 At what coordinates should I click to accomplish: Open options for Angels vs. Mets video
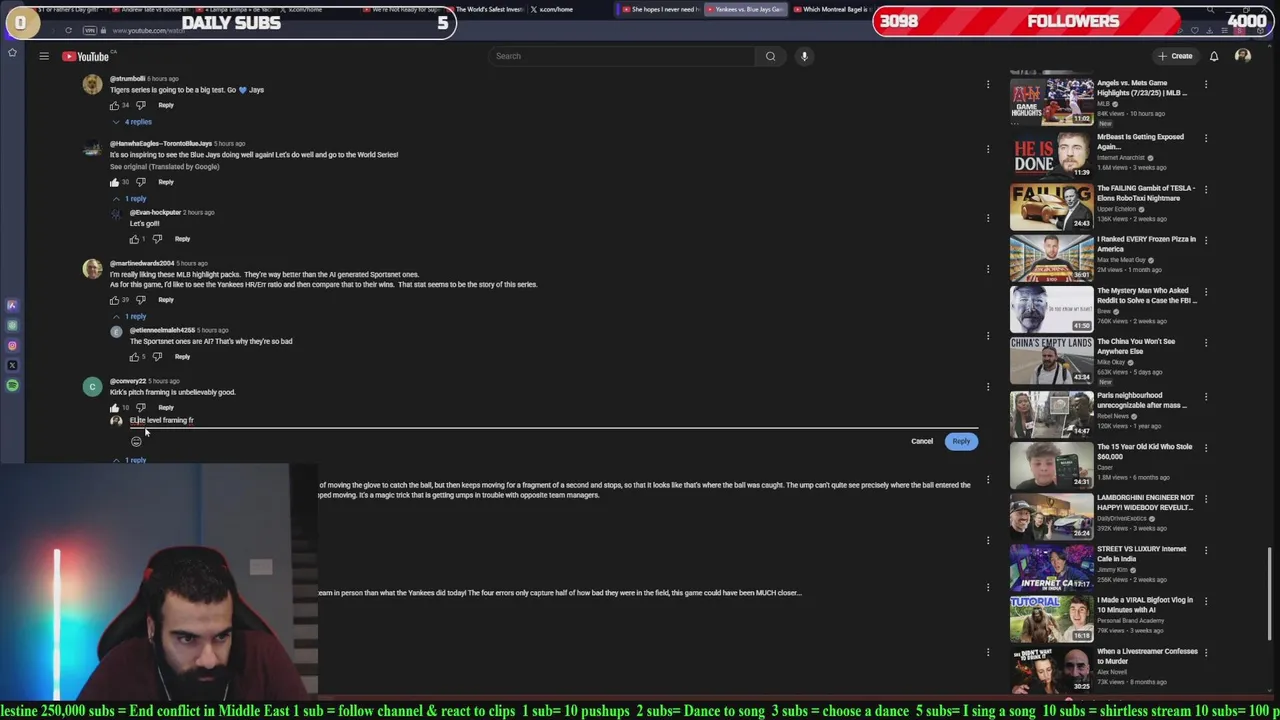click(x=1206, y=84)
